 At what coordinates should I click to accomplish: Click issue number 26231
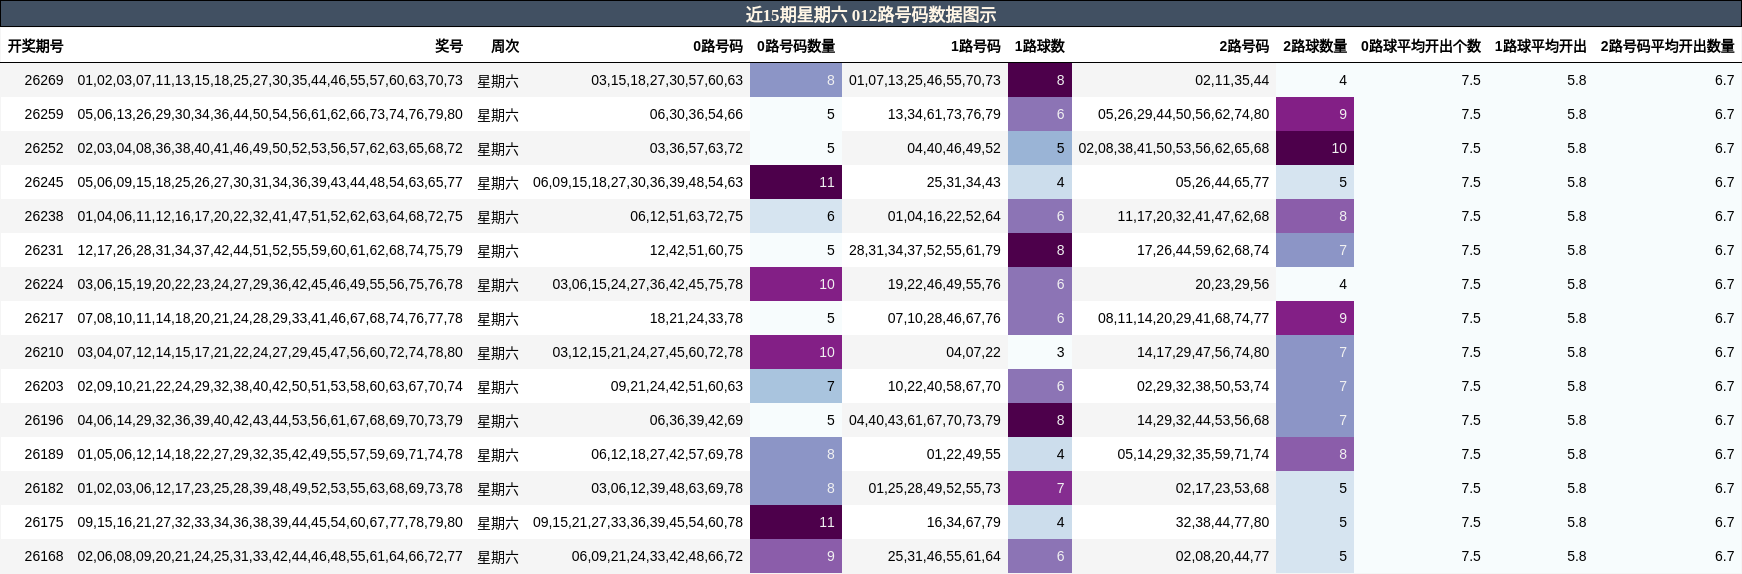click(x=44, y=250)
